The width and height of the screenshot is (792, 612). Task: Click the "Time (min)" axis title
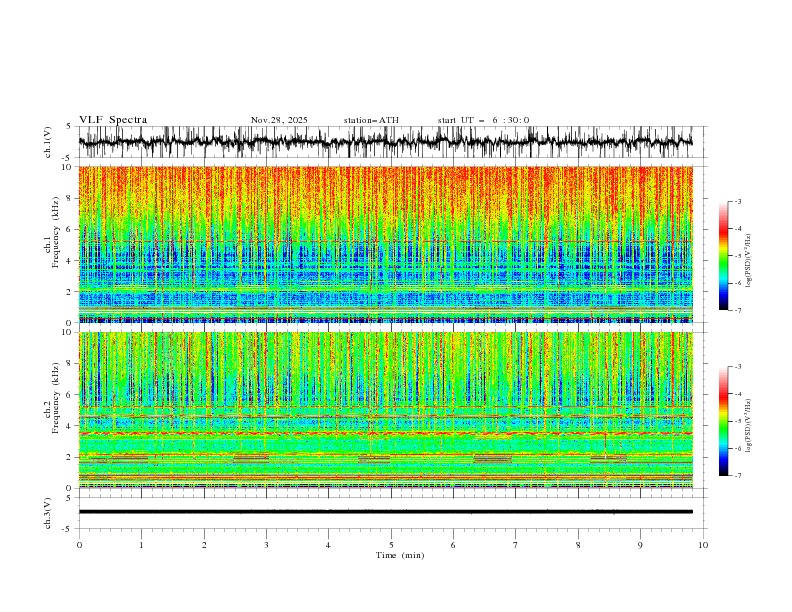click(x=400, y=555)
